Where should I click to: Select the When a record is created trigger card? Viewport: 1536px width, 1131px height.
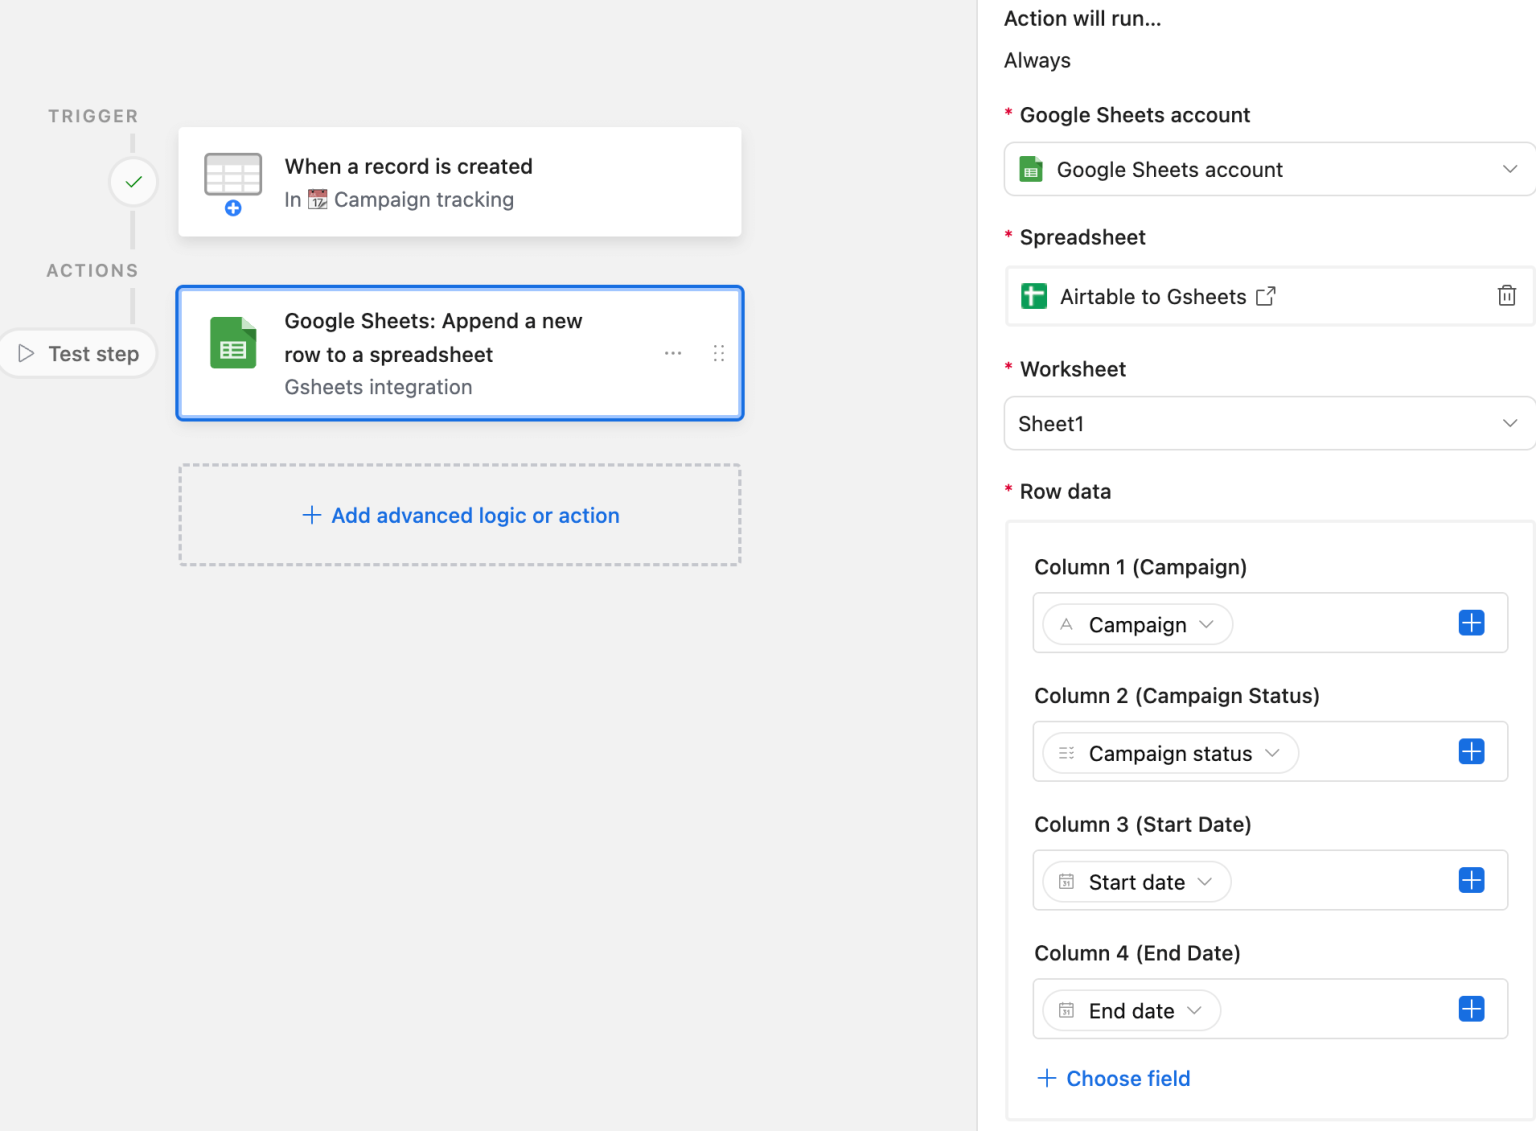point(459,181)
